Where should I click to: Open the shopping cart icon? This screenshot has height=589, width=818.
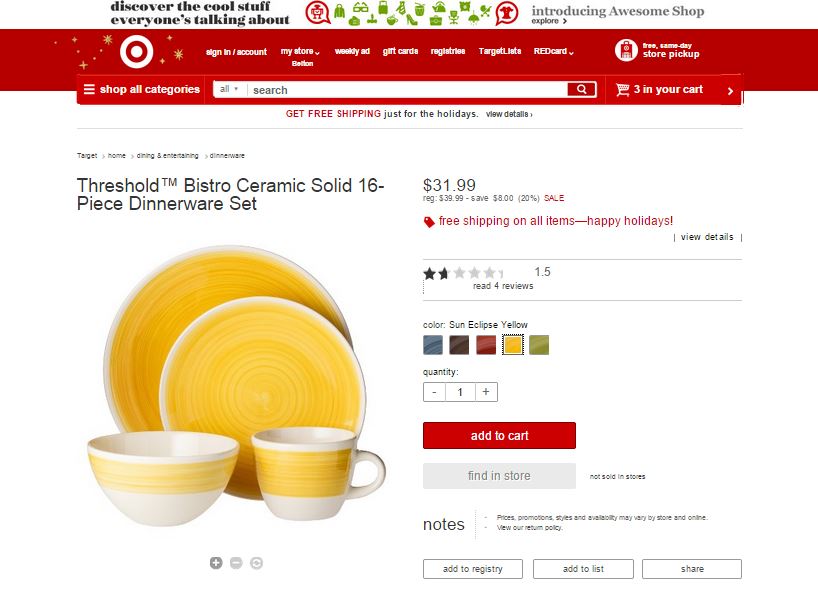[x=622, y=89]
